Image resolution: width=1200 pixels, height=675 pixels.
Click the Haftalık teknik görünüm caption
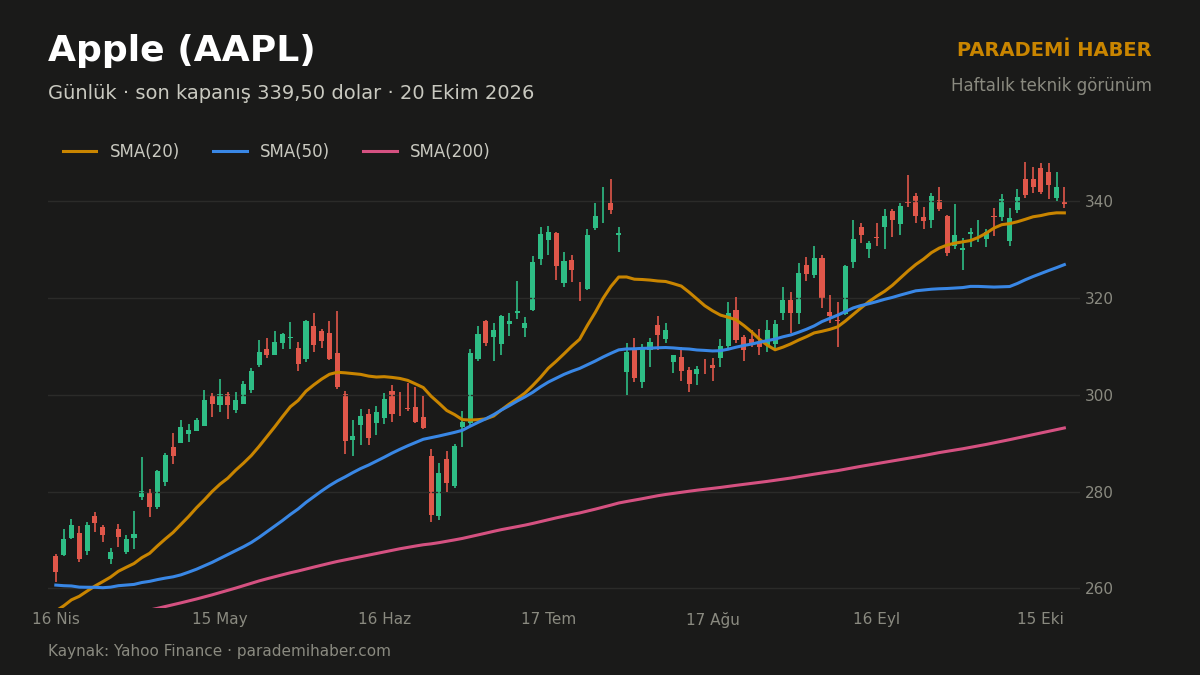click(x=1051, y=86)
